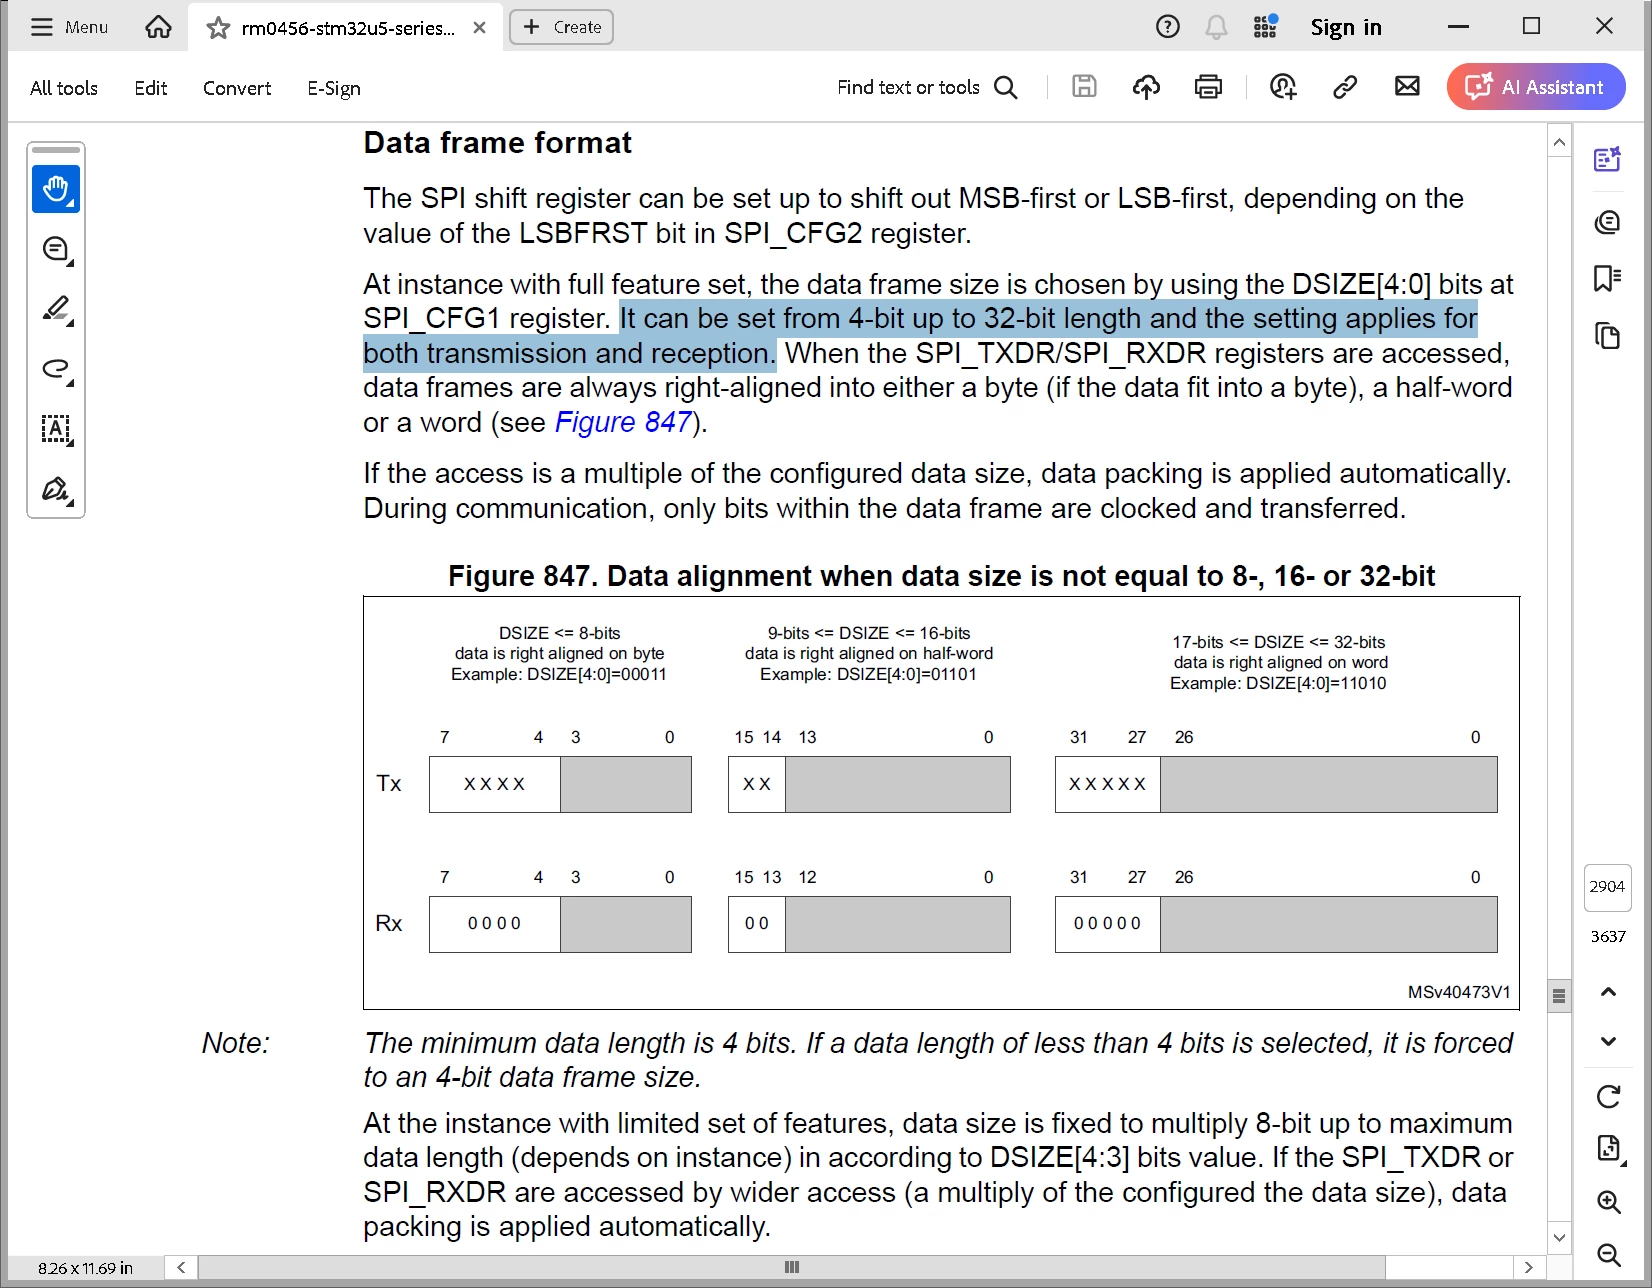Open the page thumbnails panel icon

(x=1607, y=336)
